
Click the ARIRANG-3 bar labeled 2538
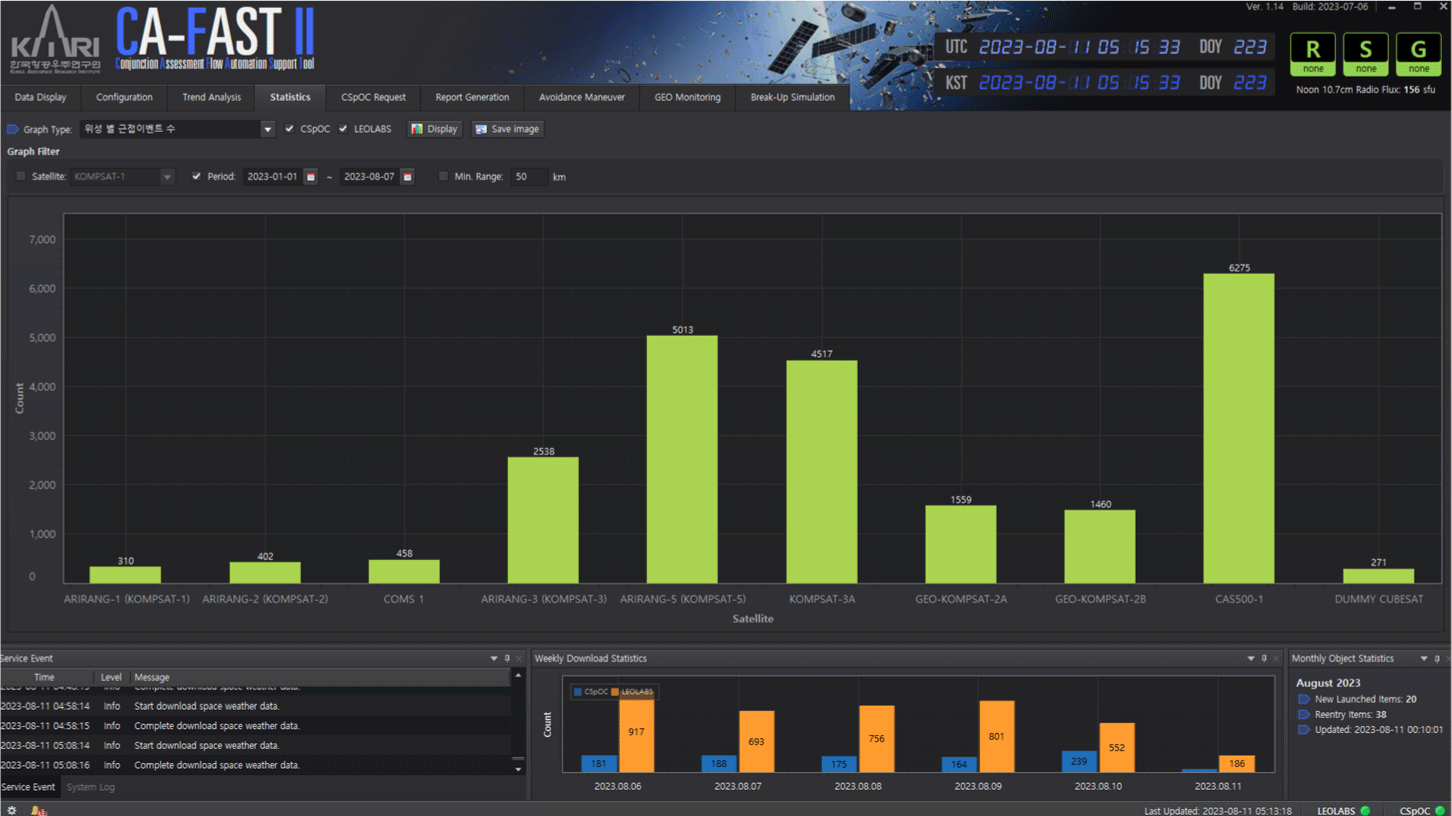[x=543, y=520]
